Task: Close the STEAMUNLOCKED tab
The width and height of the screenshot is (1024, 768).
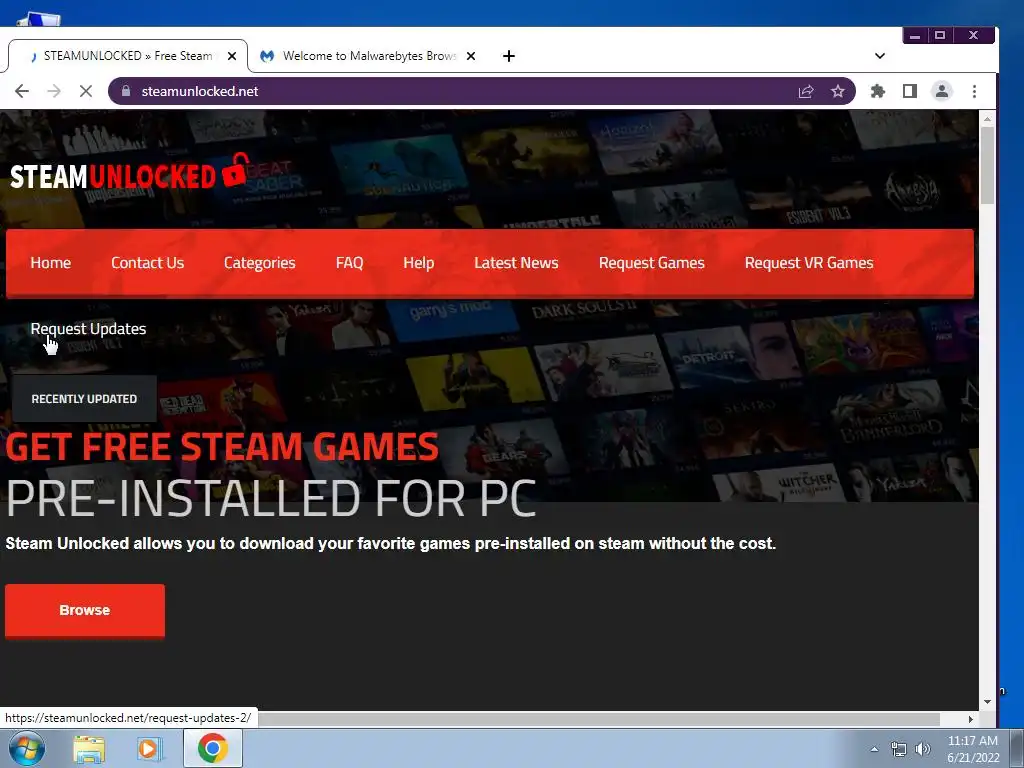Action: pos(232,56)
